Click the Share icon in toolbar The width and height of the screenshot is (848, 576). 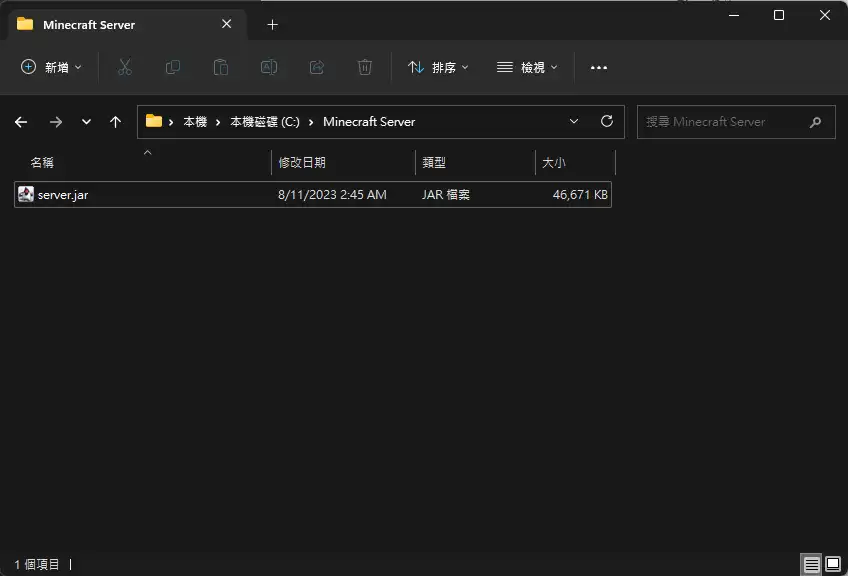coord(316,67)
